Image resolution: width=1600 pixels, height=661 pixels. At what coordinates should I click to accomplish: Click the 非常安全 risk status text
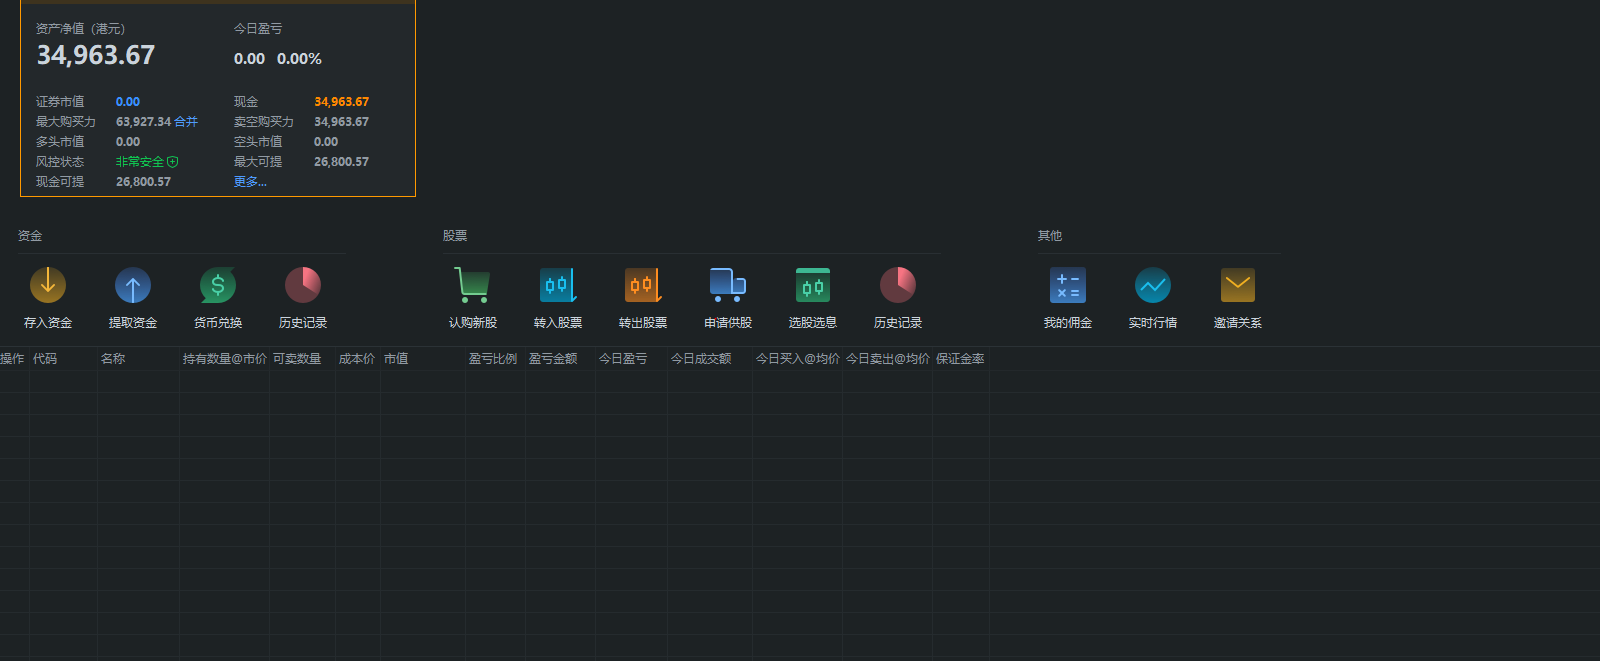pos(140,162)
